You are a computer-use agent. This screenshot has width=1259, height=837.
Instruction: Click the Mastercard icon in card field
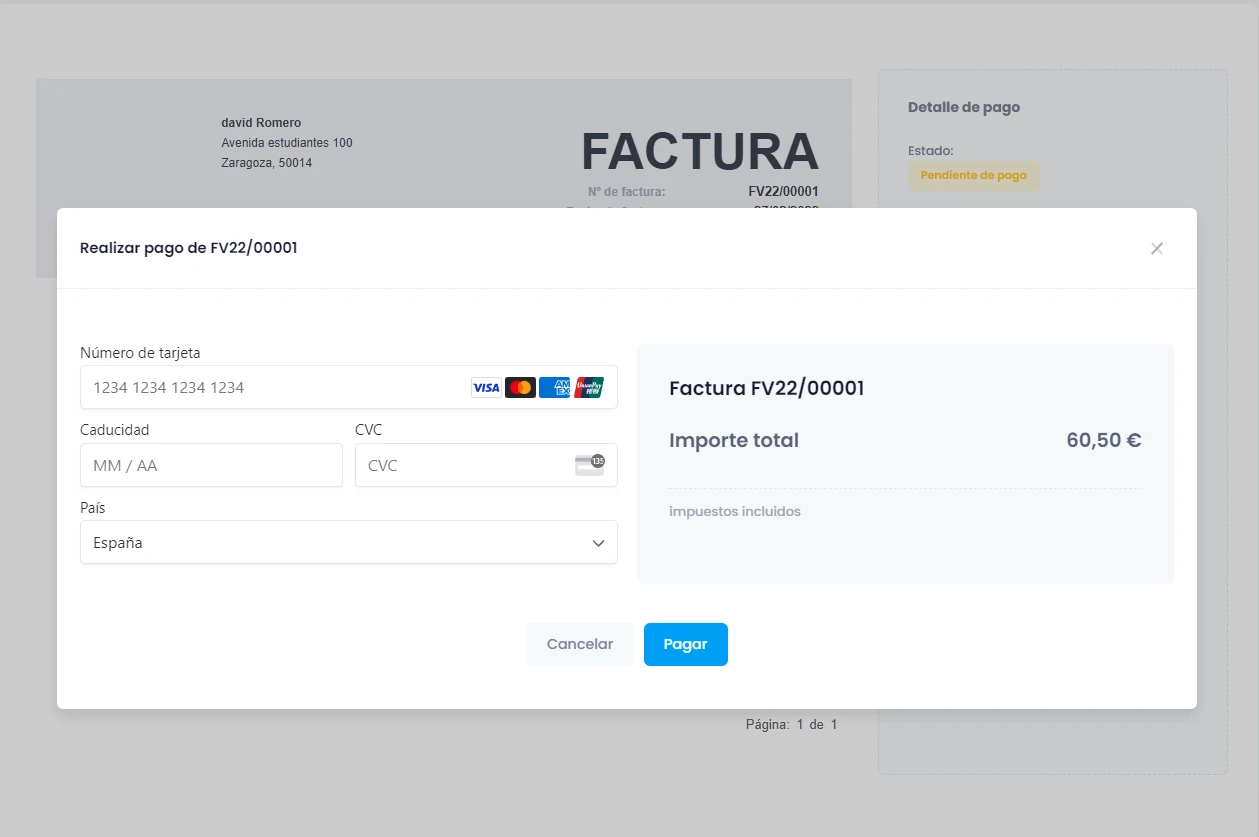(521, 387)
